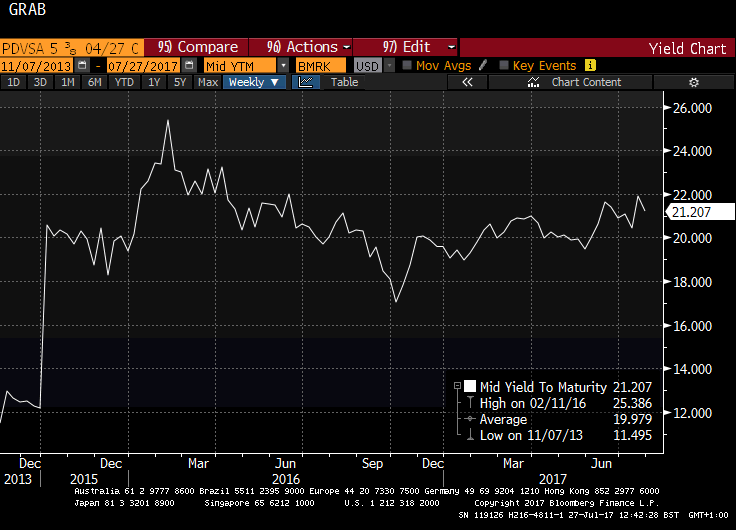Click the end date field 07/27/2017
736x530 pixels.
[144, 66]
